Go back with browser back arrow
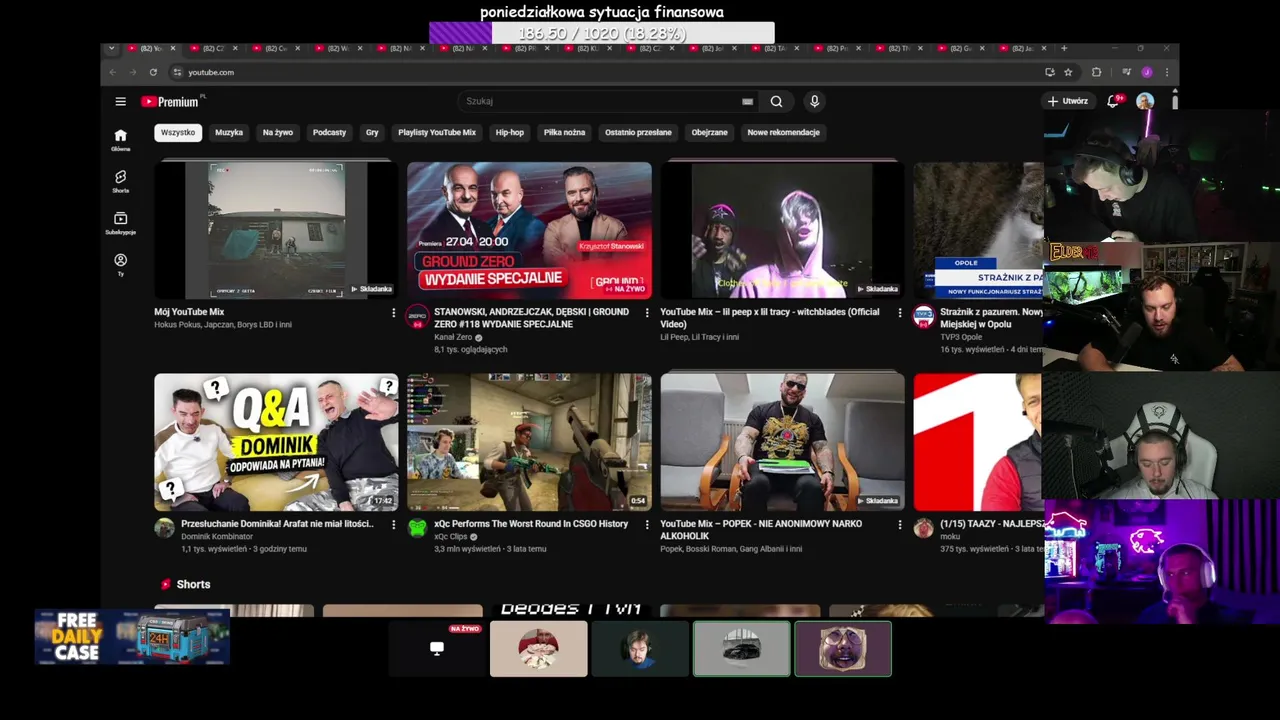The image size is (1280, 720). [x=112, y=72]
